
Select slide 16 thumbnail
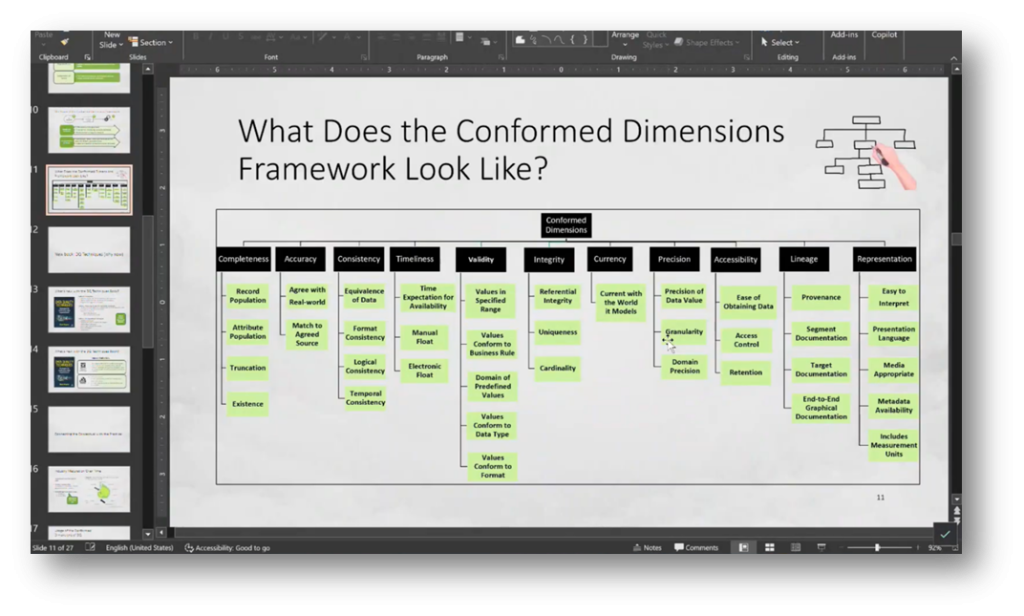pyautogui.click(x=89, y=489)
